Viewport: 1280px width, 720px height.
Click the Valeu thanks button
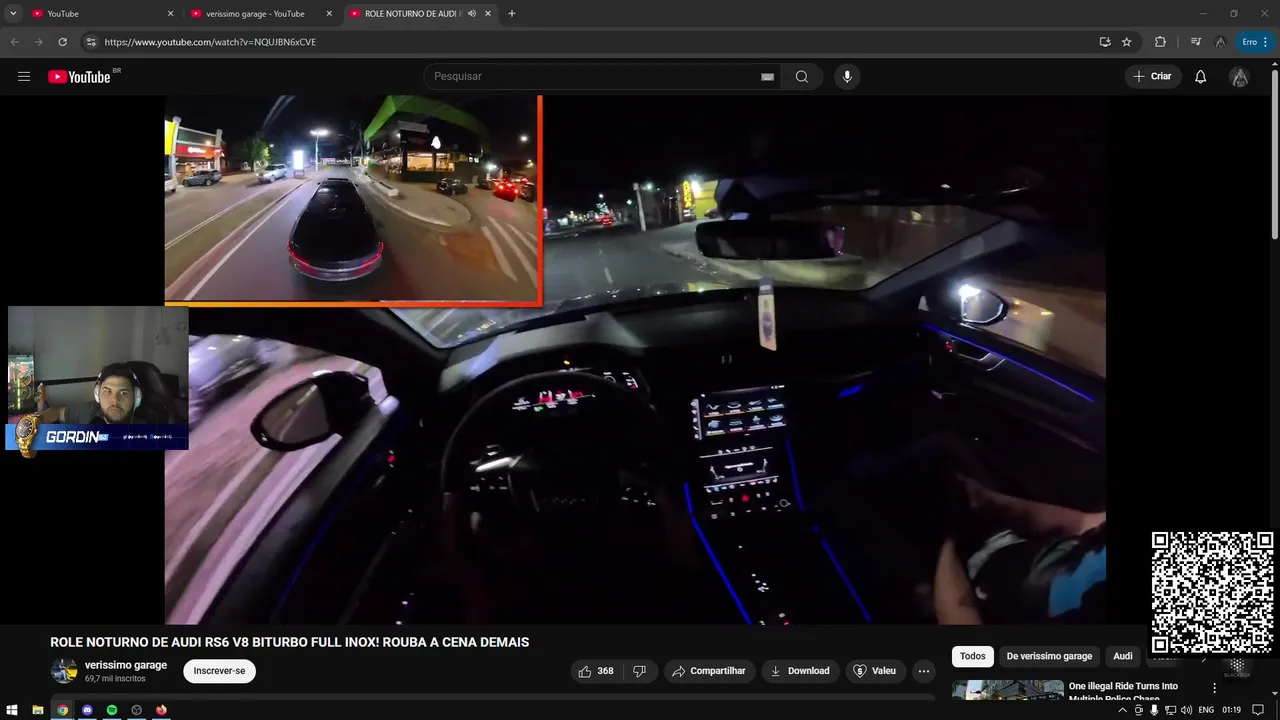[x=875, y=671]
